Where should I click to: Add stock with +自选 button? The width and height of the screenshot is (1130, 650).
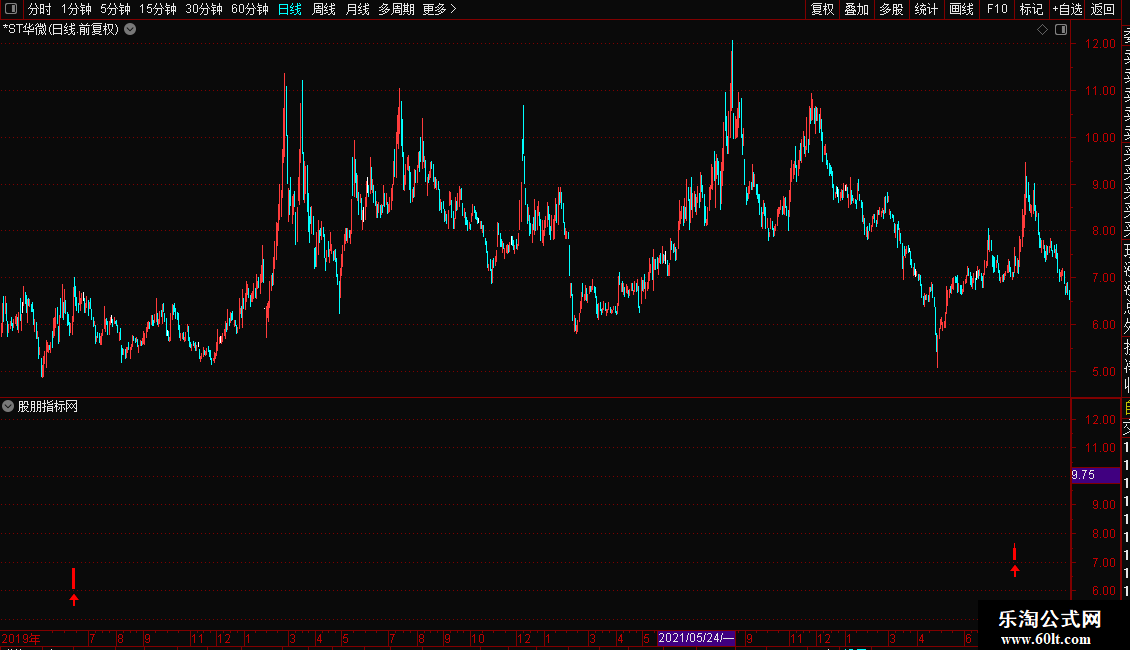pos(1067,9)
